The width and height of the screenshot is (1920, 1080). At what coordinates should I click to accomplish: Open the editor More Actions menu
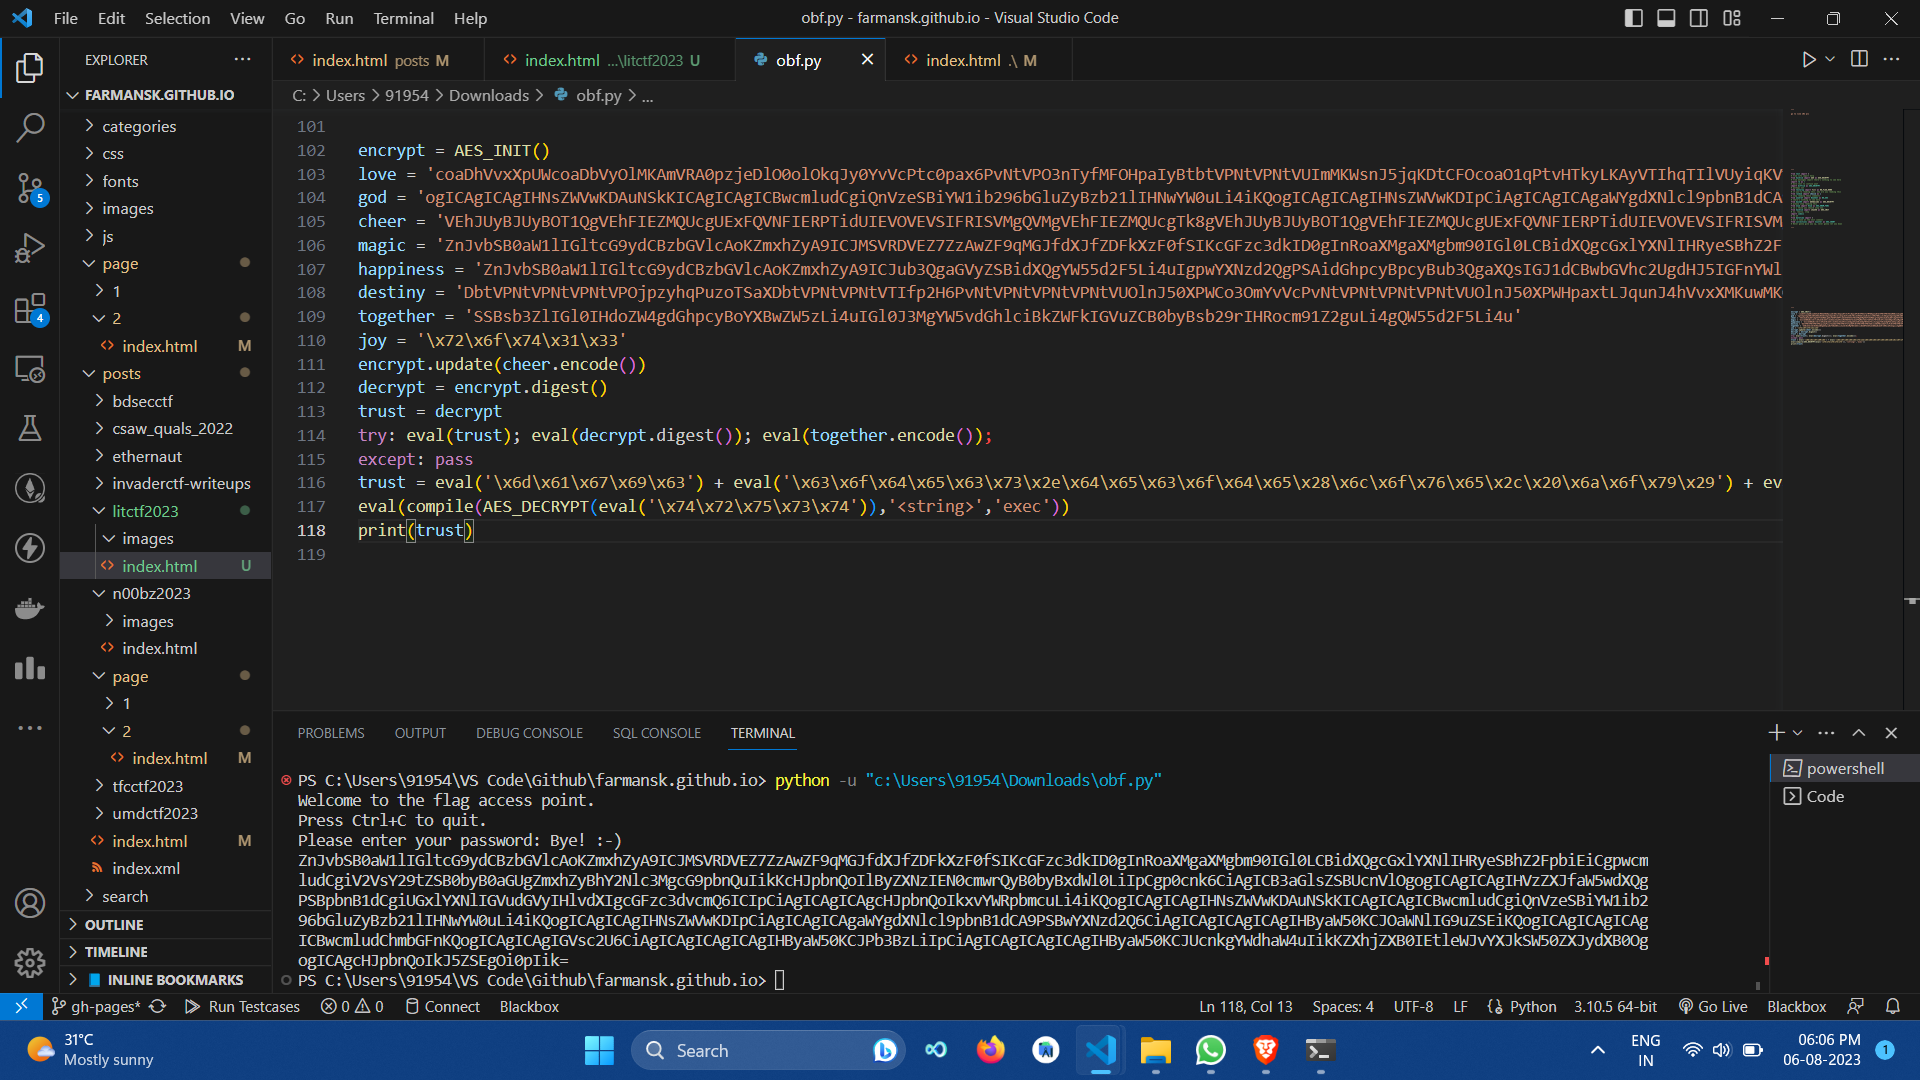pyautogui.click(x=1891, y=60)
